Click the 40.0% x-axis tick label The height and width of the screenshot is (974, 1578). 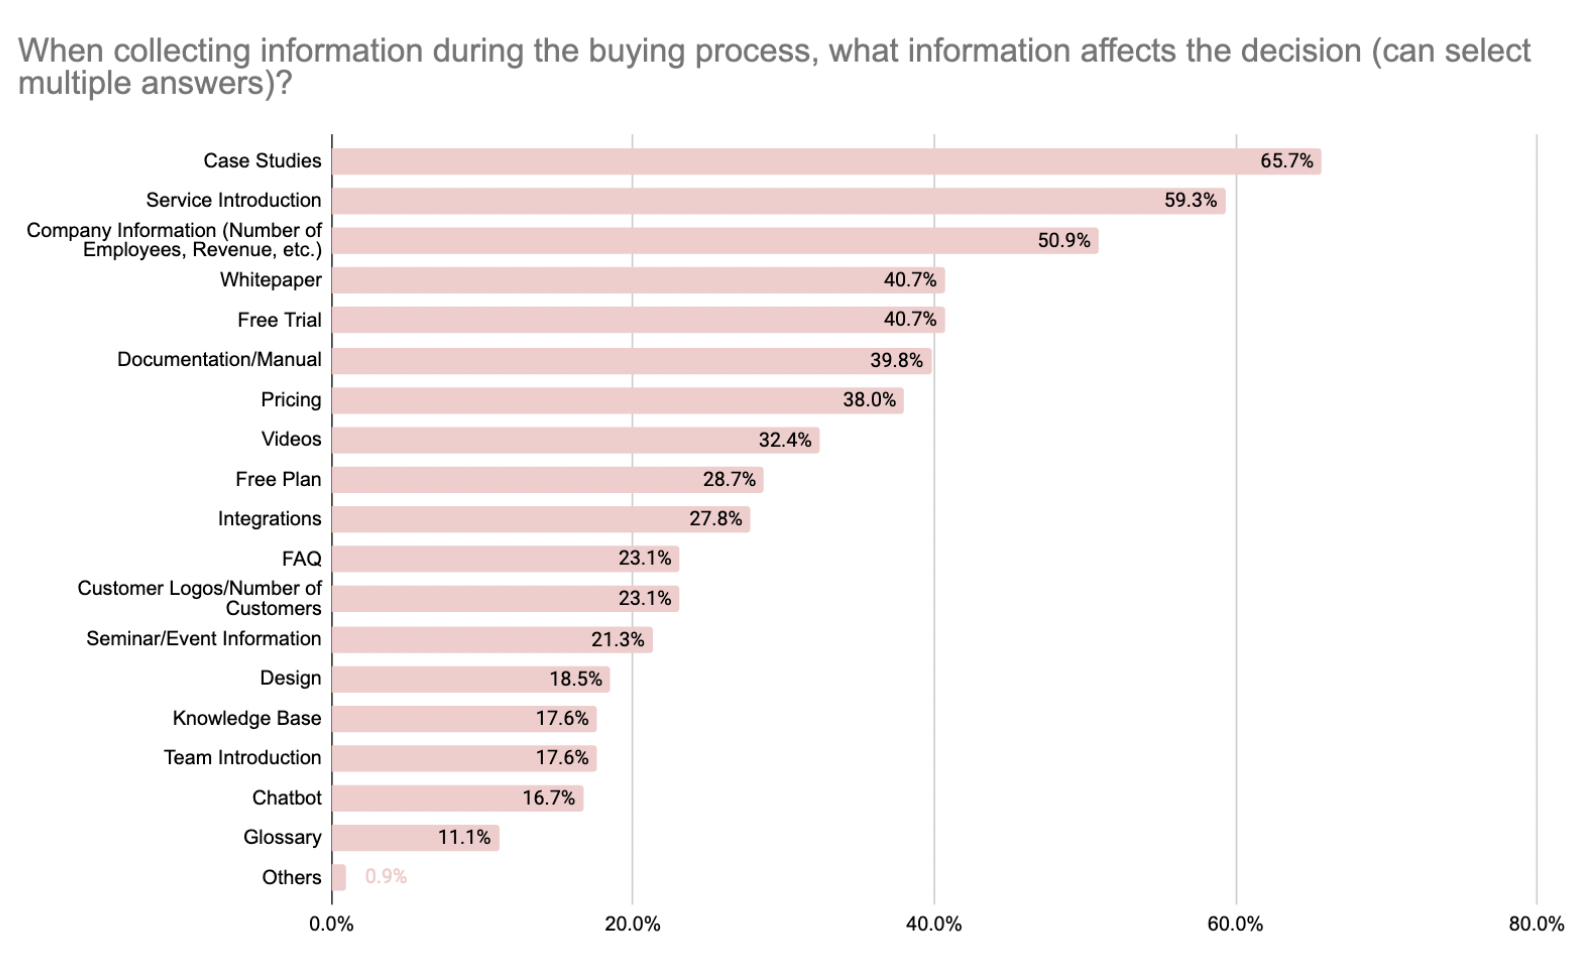coord(934,924)
